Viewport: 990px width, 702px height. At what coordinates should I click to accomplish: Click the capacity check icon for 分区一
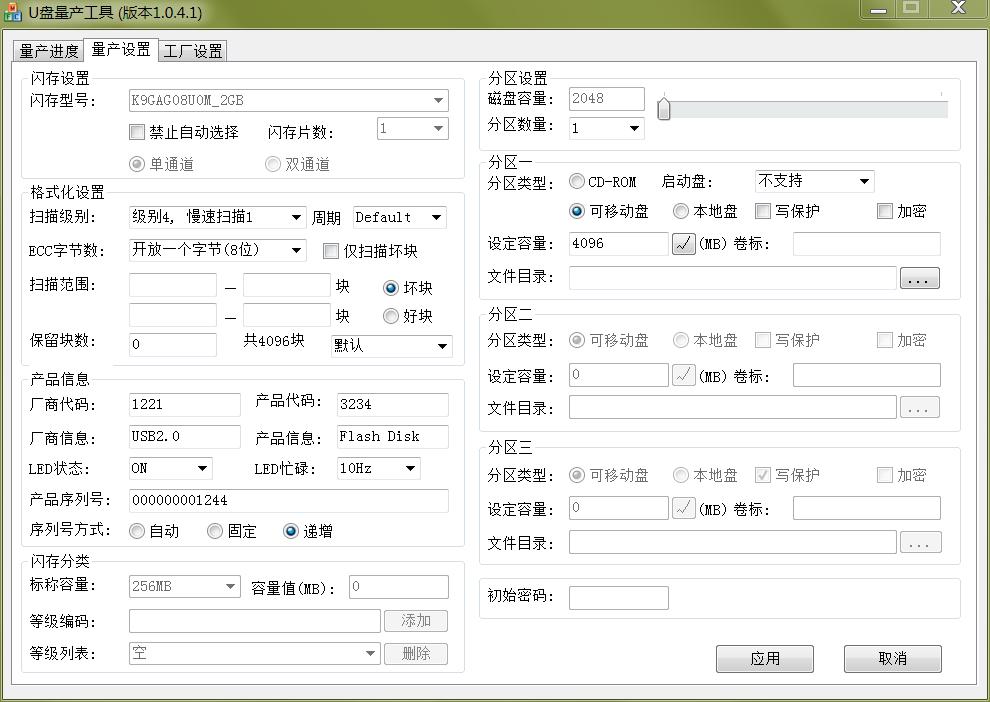pos(683,244)
